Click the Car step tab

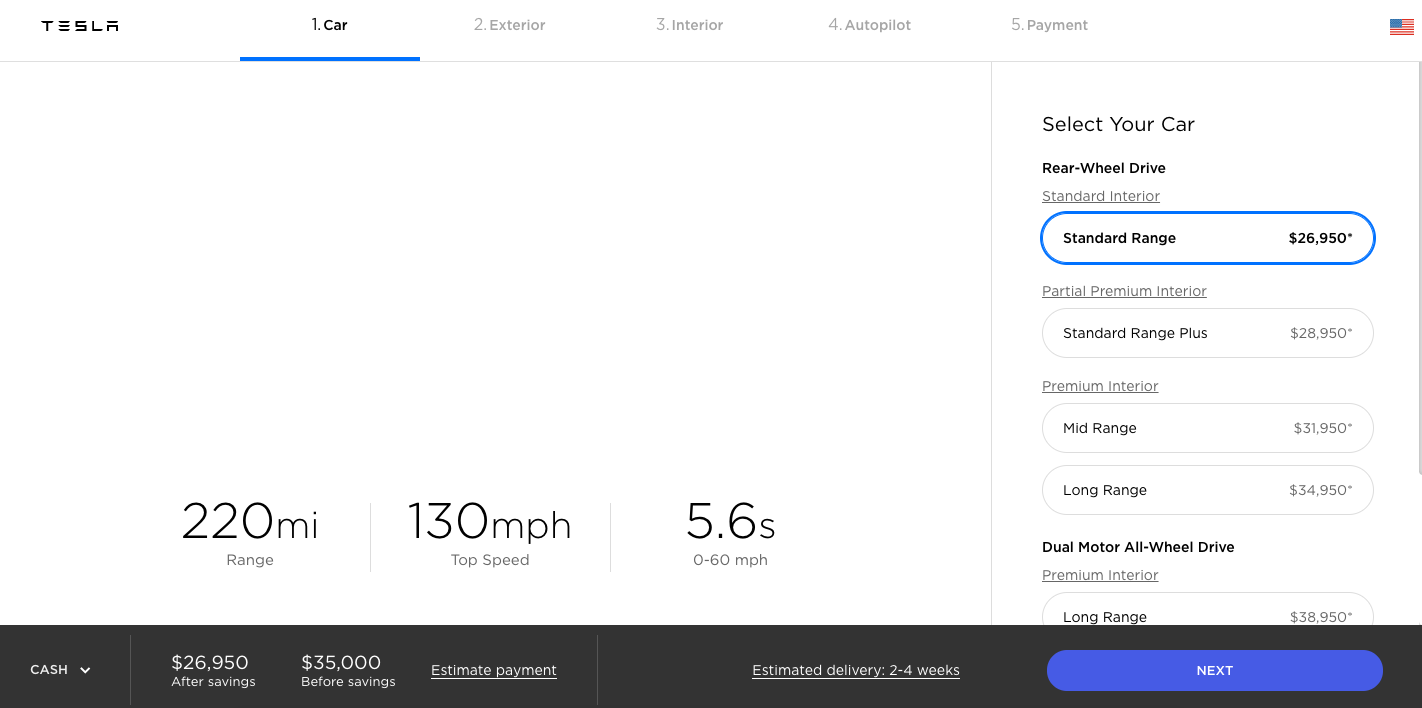click(330, 25)
